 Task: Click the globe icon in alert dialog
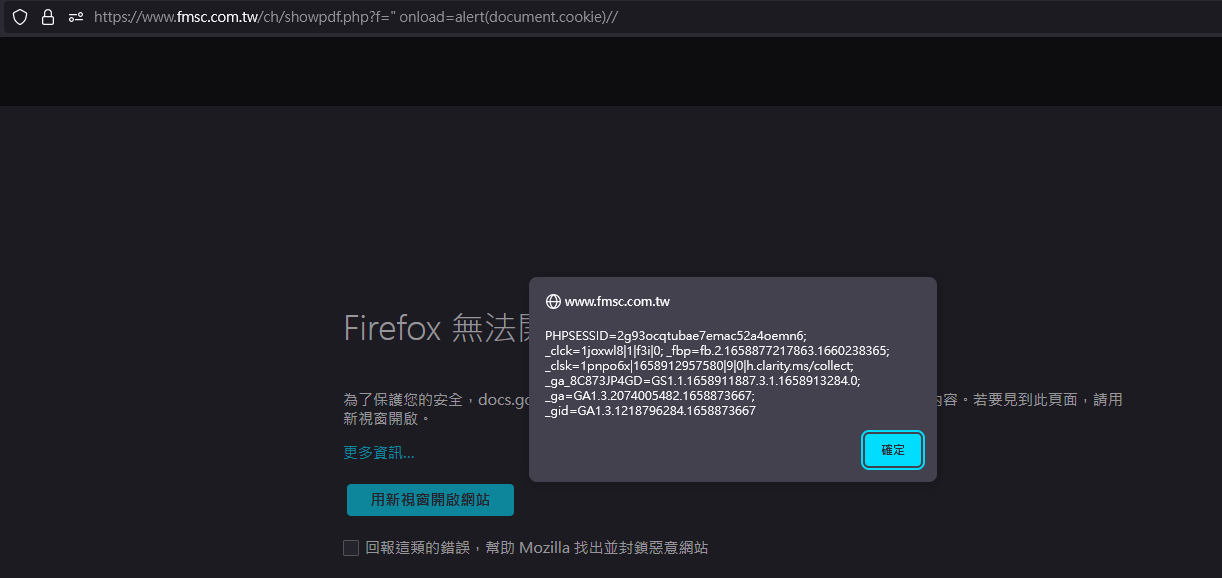(553, 301)
